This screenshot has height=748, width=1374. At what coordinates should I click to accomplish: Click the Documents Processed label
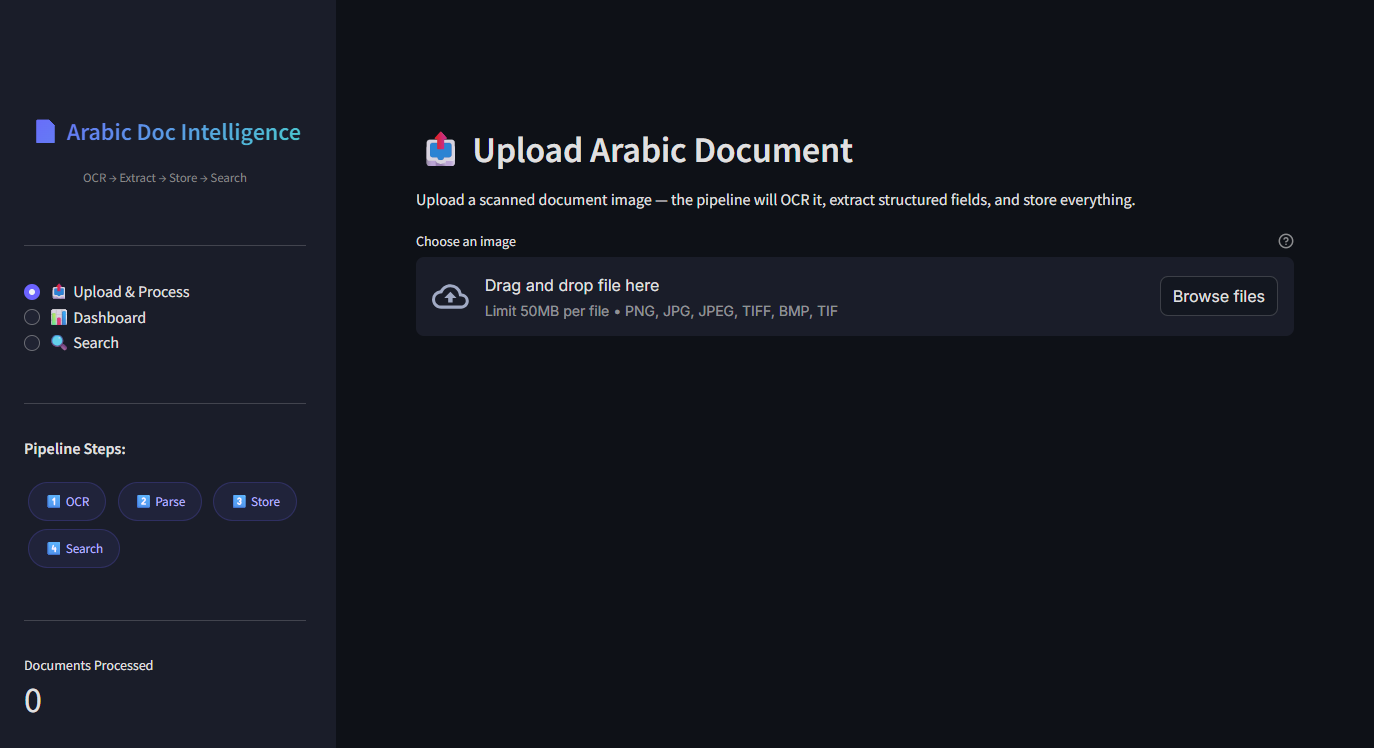point(89,665)
